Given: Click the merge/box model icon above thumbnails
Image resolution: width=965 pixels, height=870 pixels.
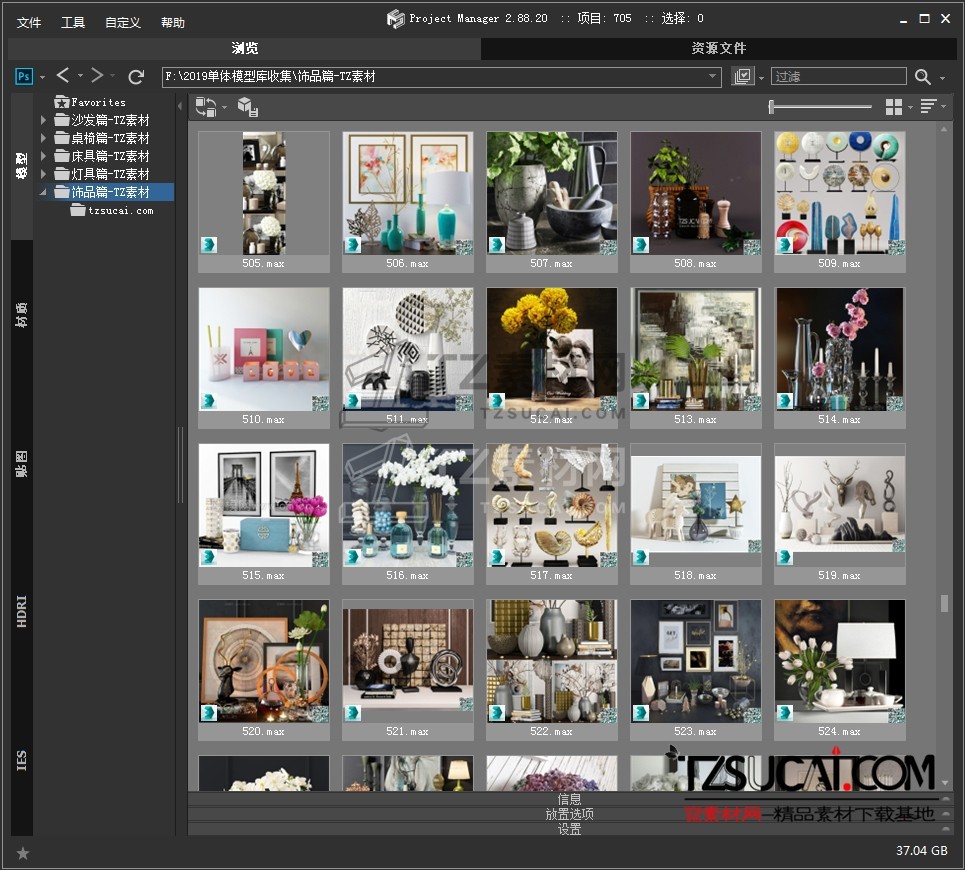Looking at the screenshot, I should point(247,107).
